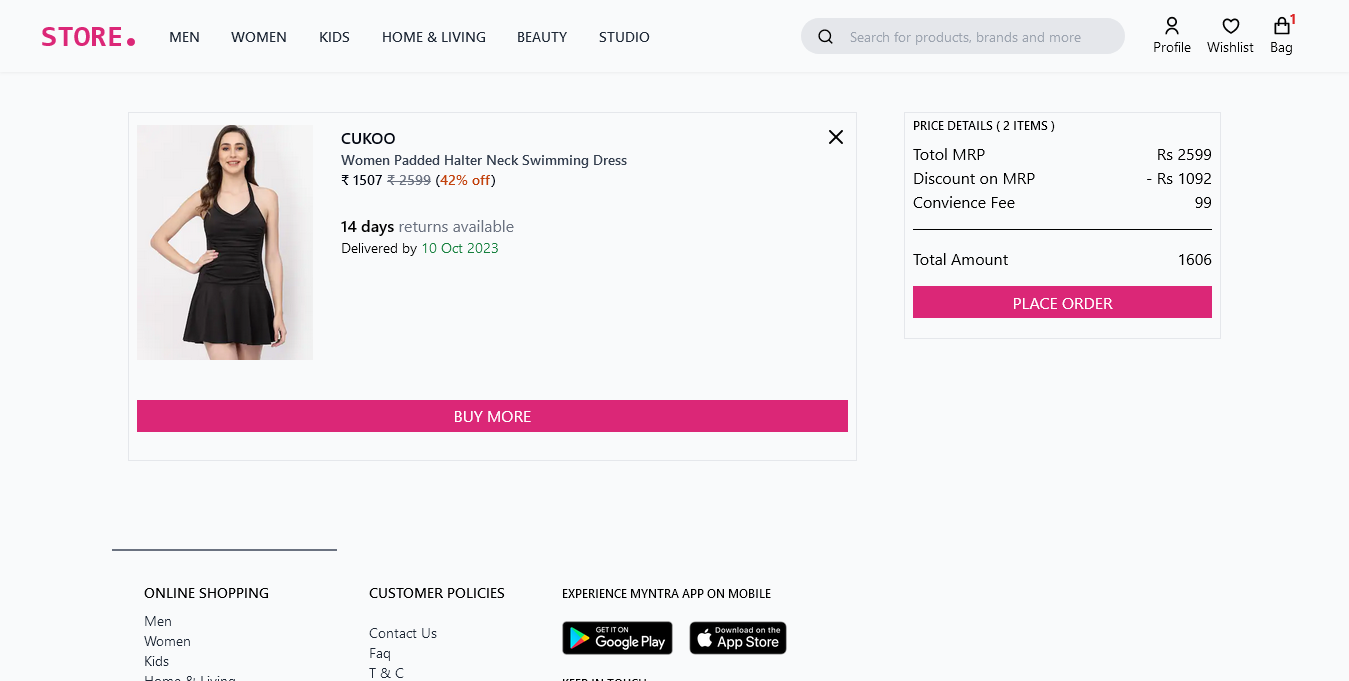Open the Get it on Google Play badge
Viewport: 1349px width, 681px height.
pos(617,638)
